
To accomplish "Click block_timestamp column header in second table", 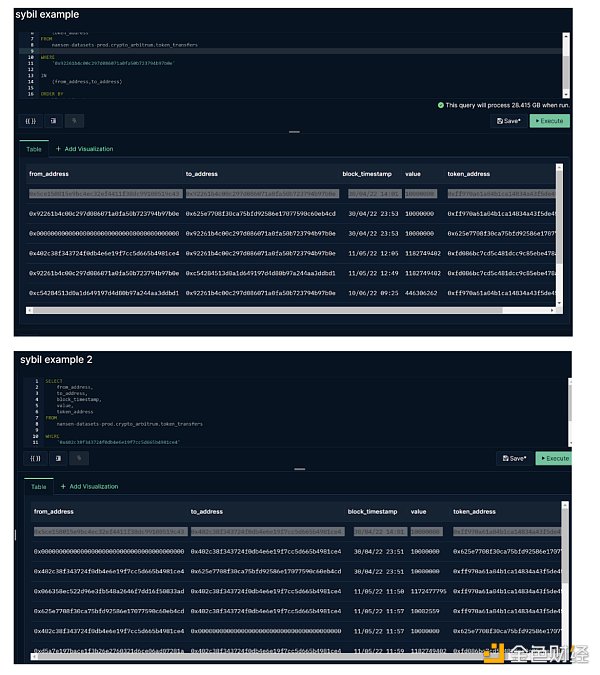I will tap(373, 510).
